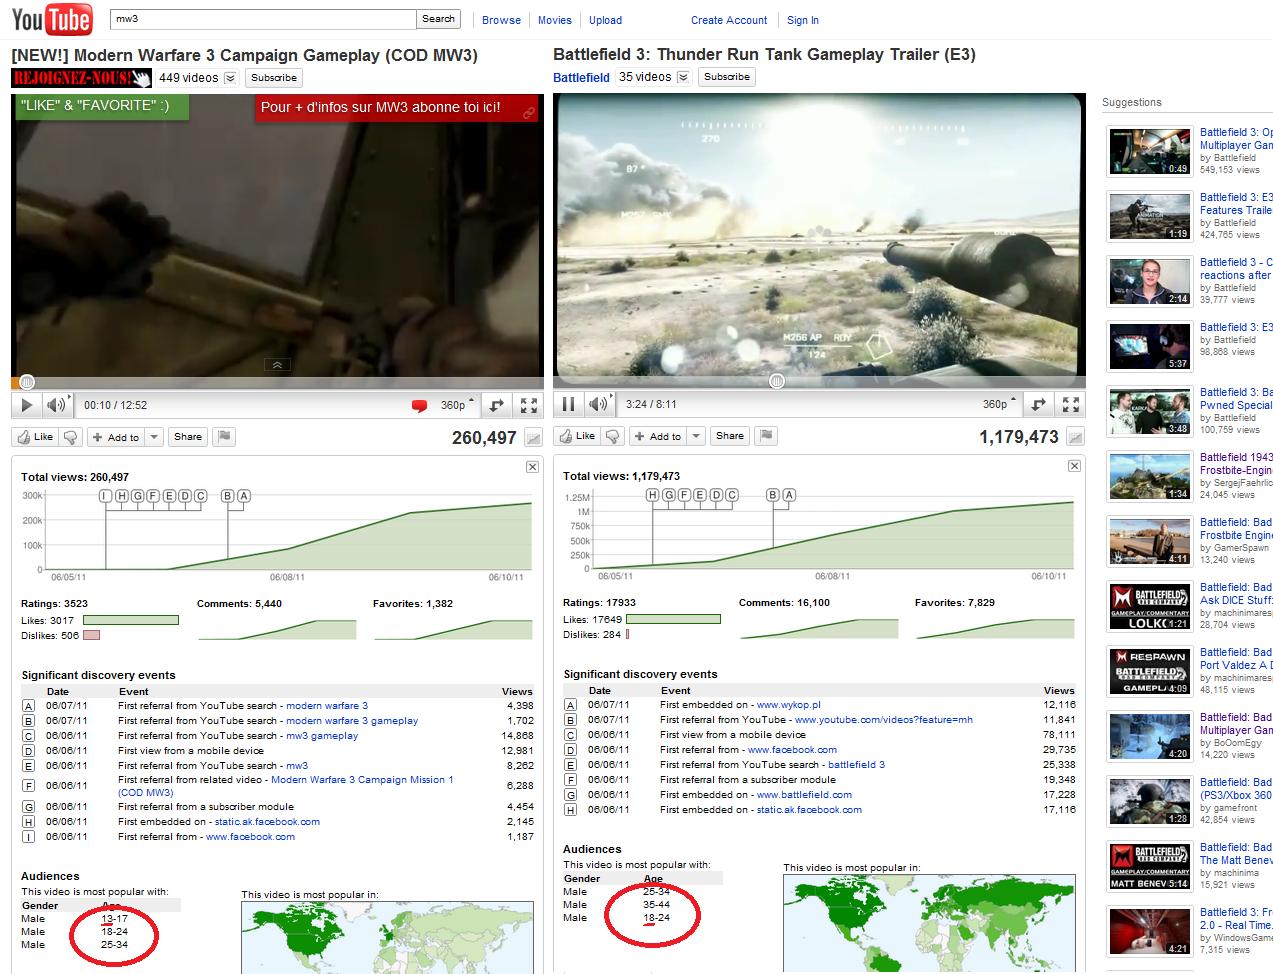Click Create Account
The height and width of the screenshot is (974, 1273).
click(729, 20)
